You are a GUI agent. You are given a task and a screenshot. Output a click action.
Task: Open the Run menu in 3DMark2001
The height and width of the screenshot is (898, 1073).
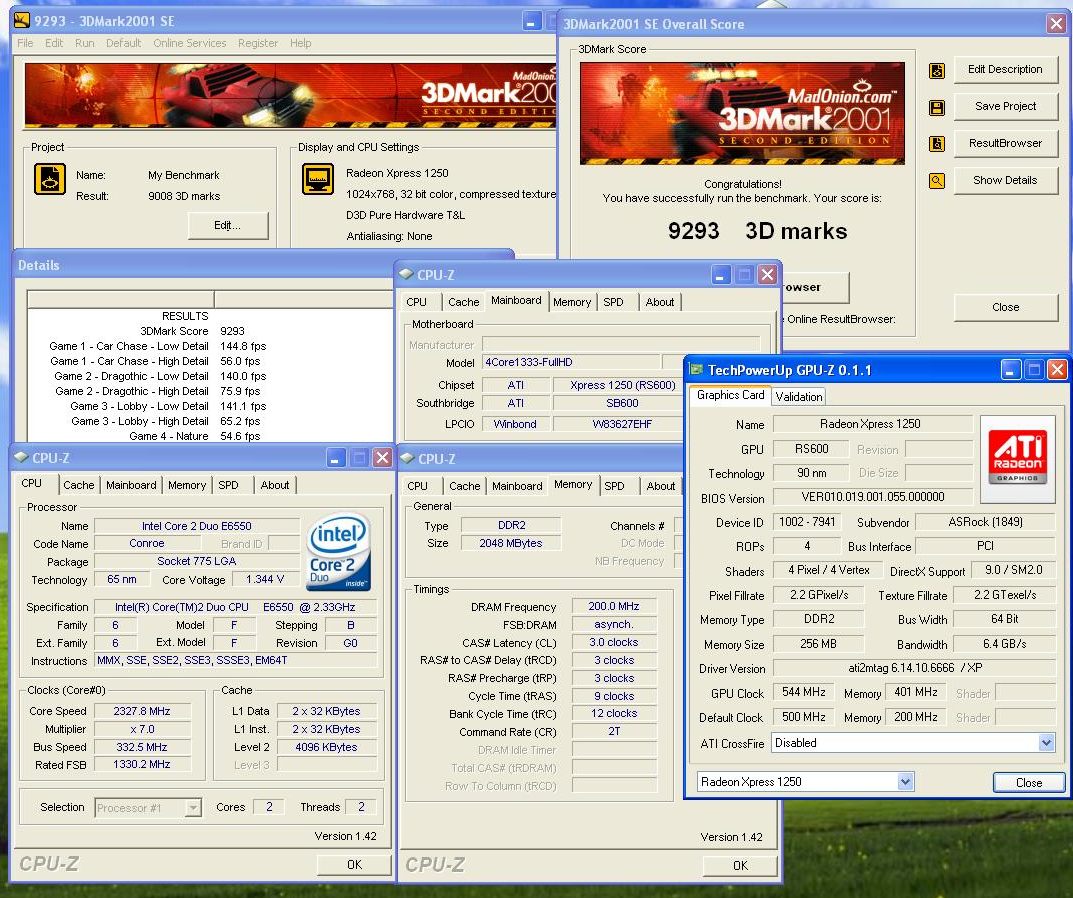tap(85, 42)
